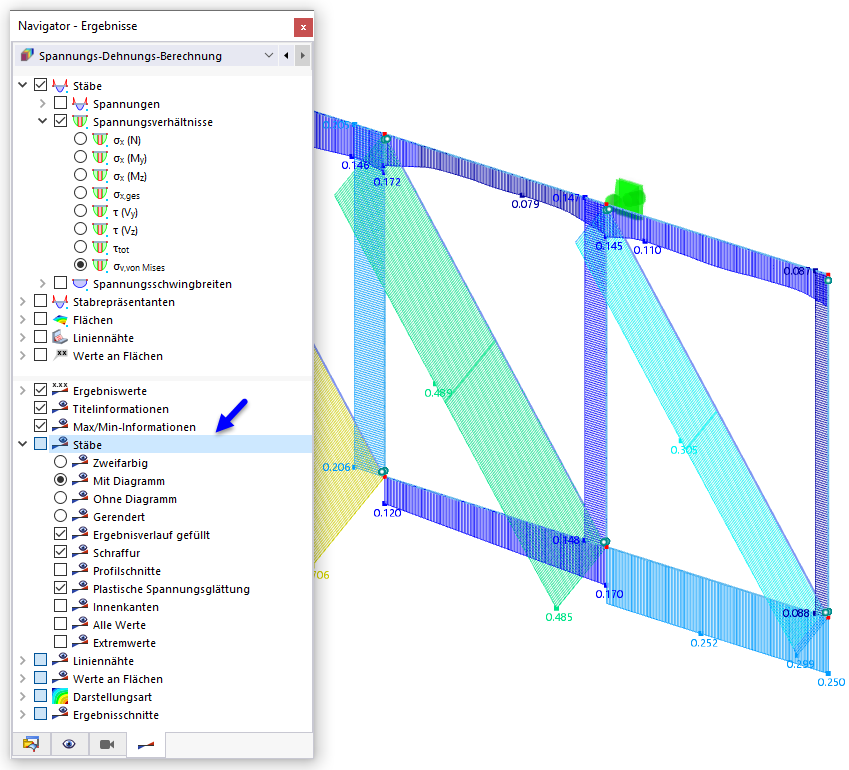Disable Plastische Spannungsglättung checkbox
The height and width of the screenshot is (770, 849).
(x=60, y=588)
